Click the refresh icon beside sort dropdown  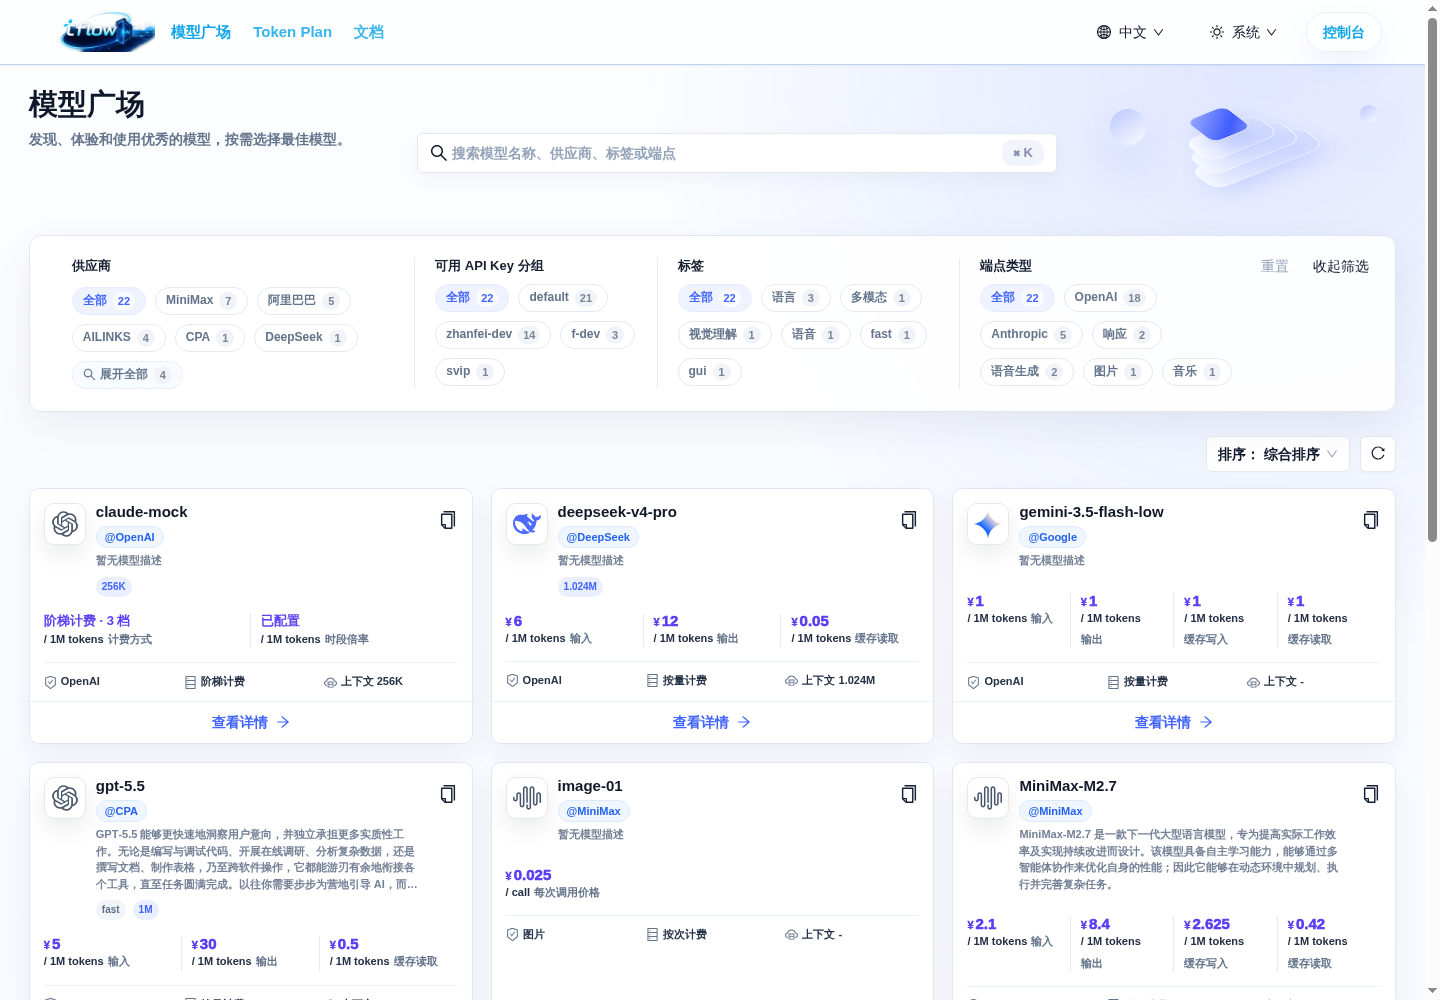[x=1378, y=454]
